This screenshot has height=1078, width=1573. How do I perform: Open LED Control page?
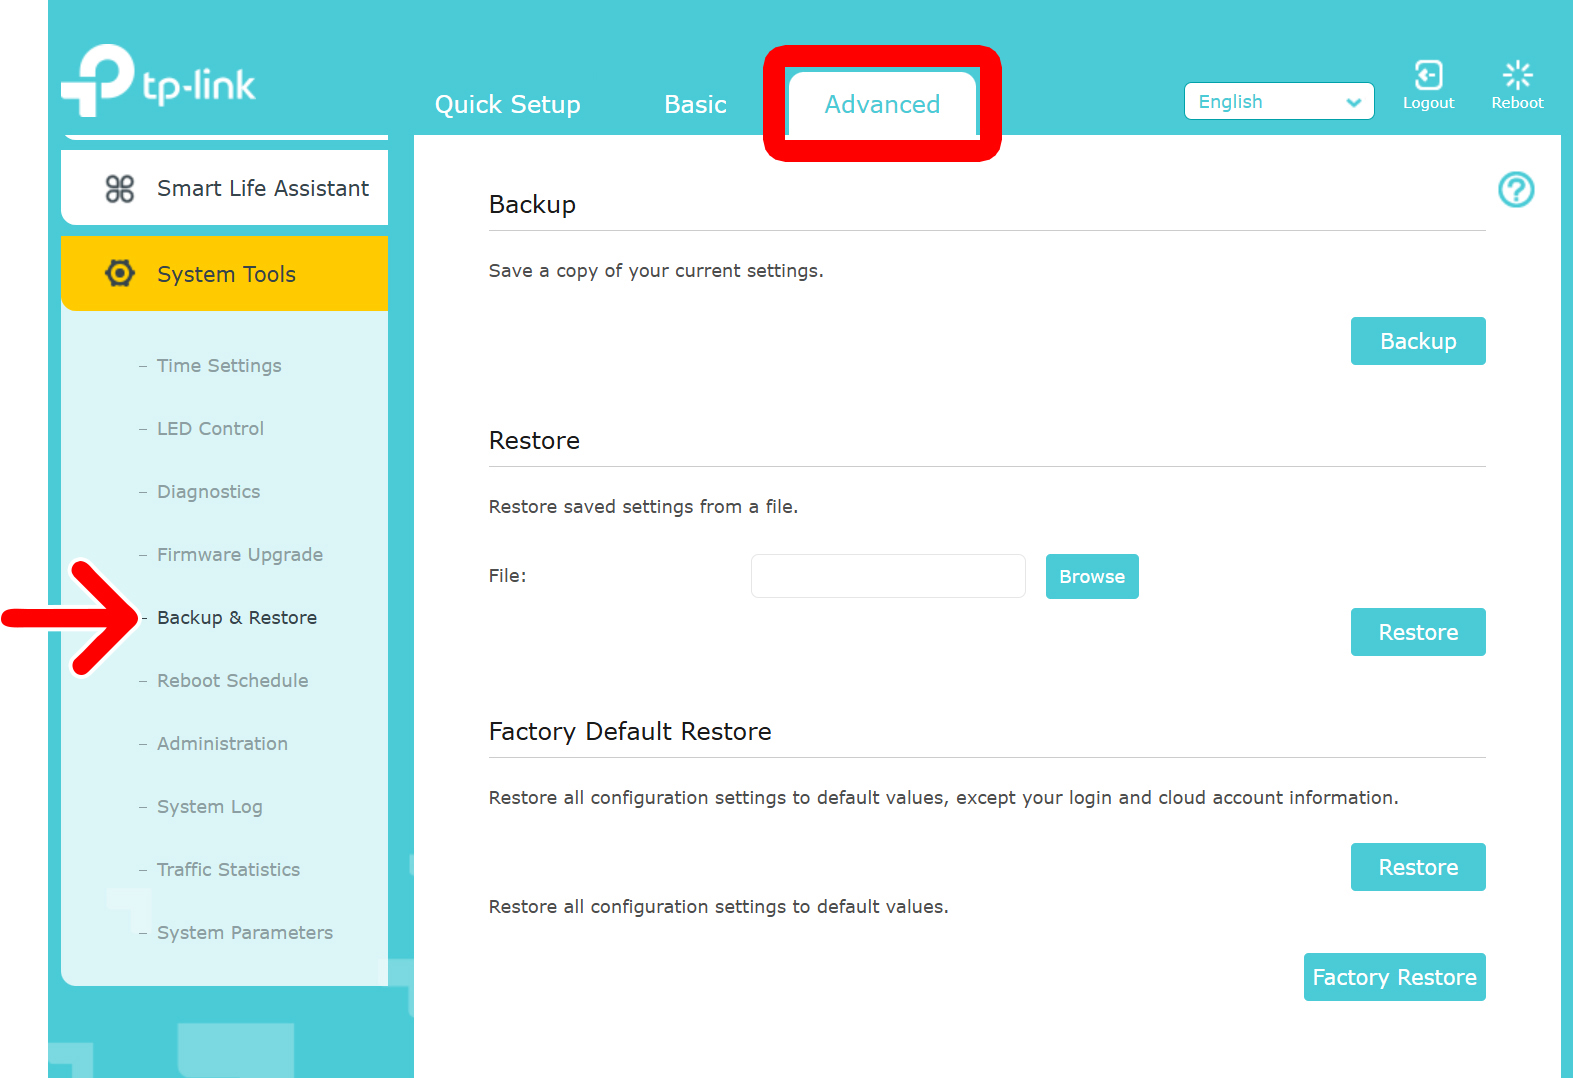click(210, 429)
